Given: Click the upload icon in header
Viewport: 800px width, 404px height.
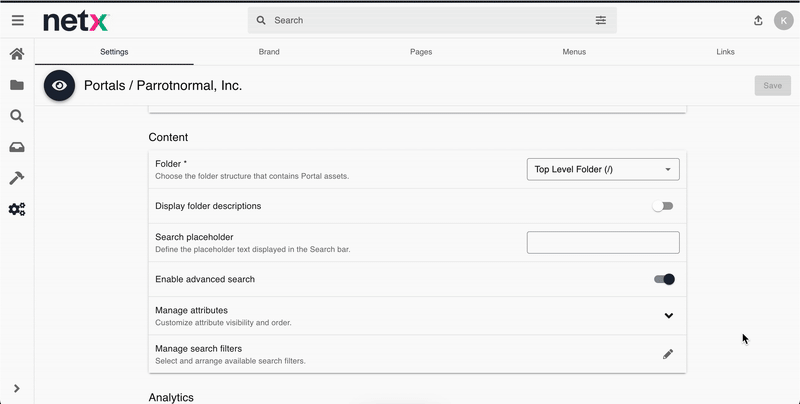Looking at the screenshot, I should pyautogui.click(x=758, y=20).
